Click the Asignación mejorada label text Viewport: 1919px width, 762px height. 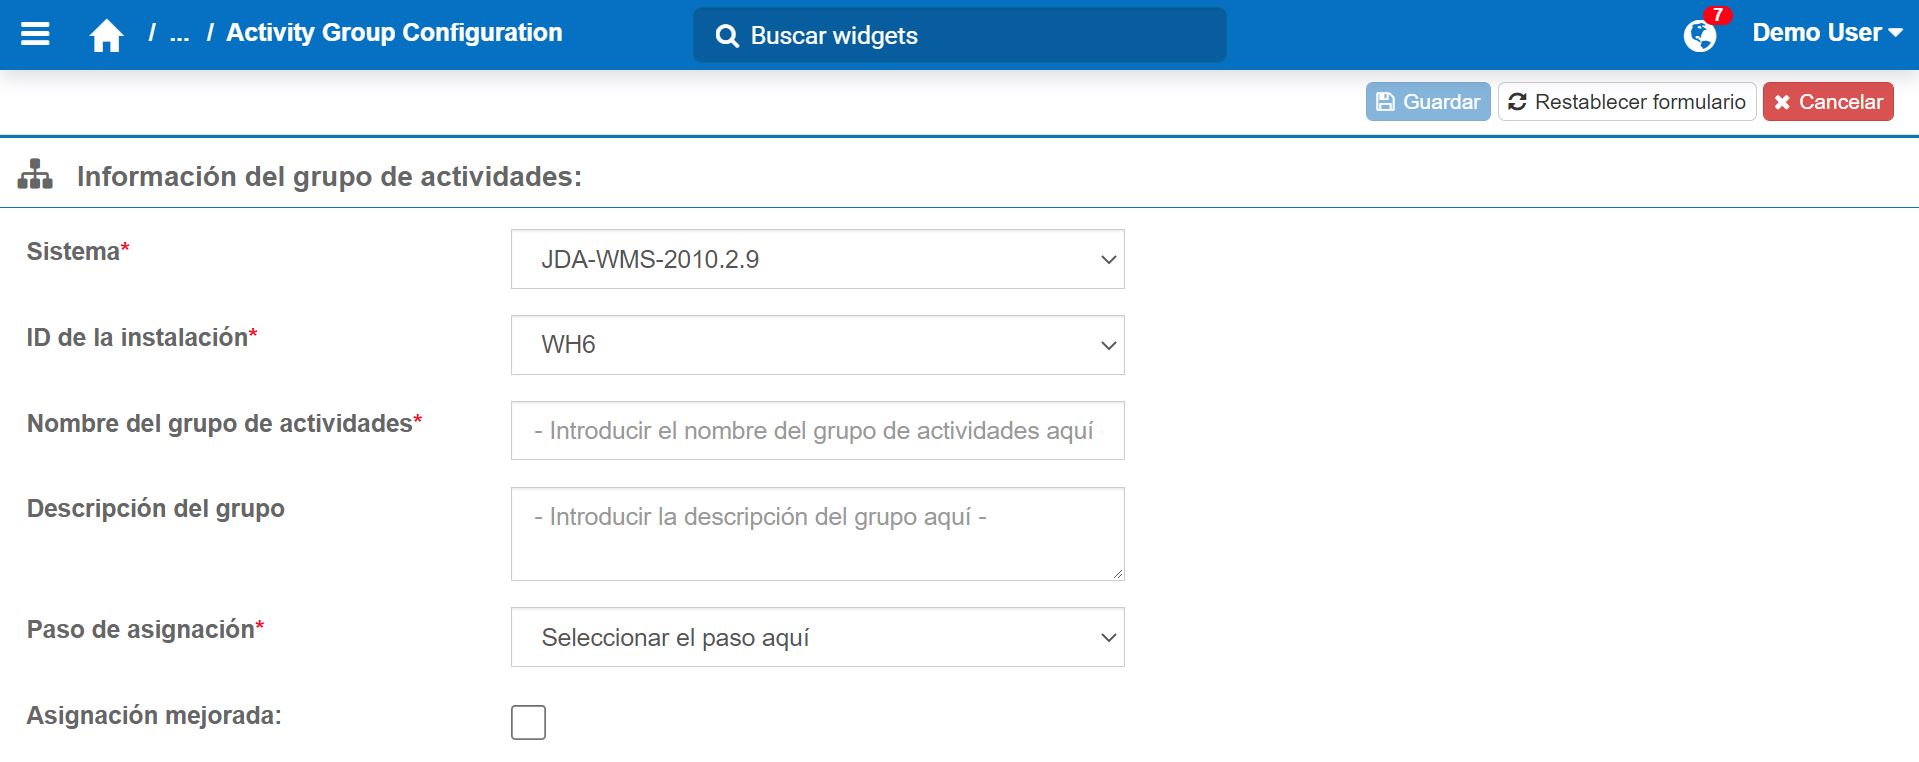pos(154,716)
